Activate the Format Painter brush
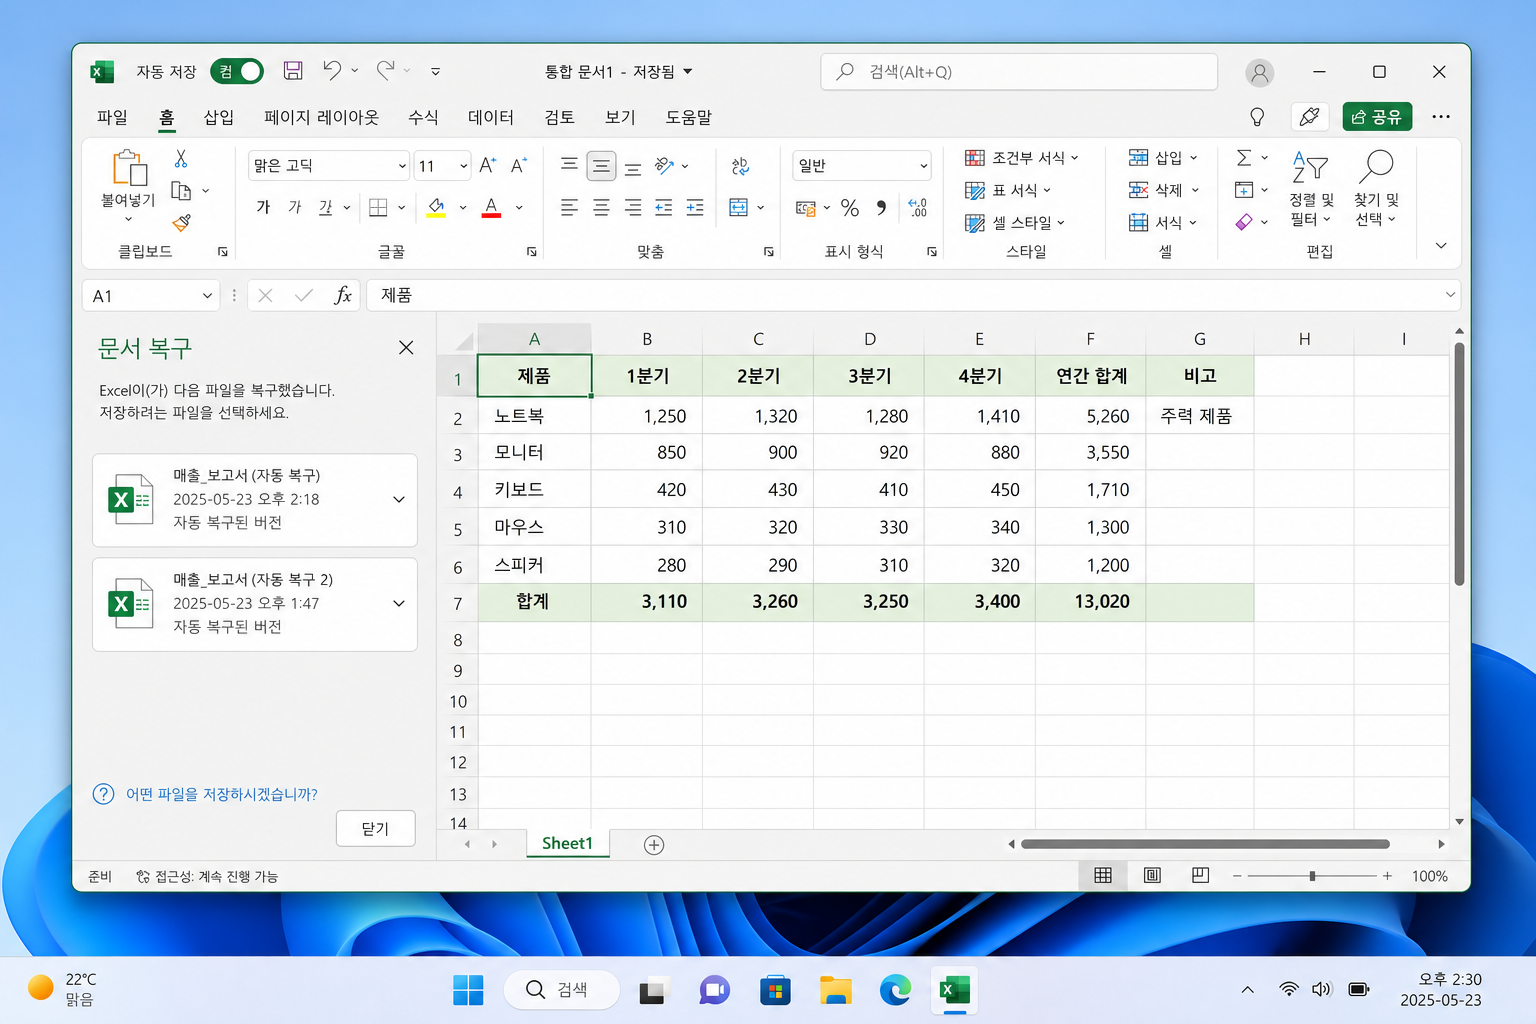Viewport: 1536px width, 1024px height. point(181,222)
